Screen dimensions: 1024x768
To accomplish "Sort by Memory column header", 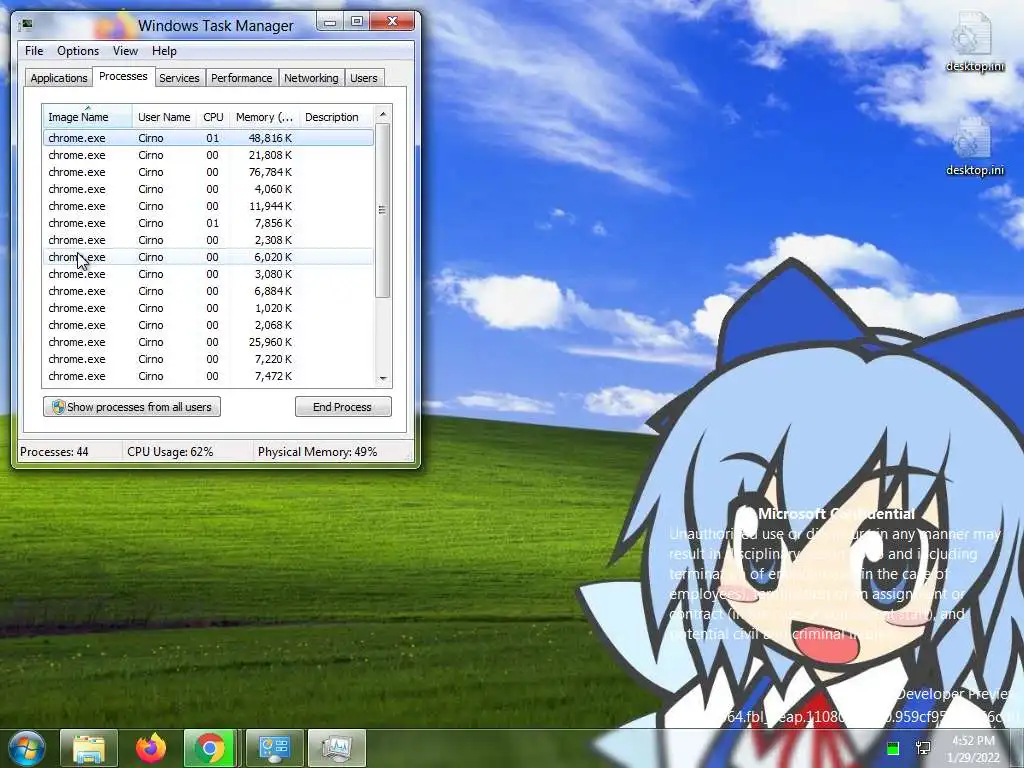I will (x=264, y=117).
